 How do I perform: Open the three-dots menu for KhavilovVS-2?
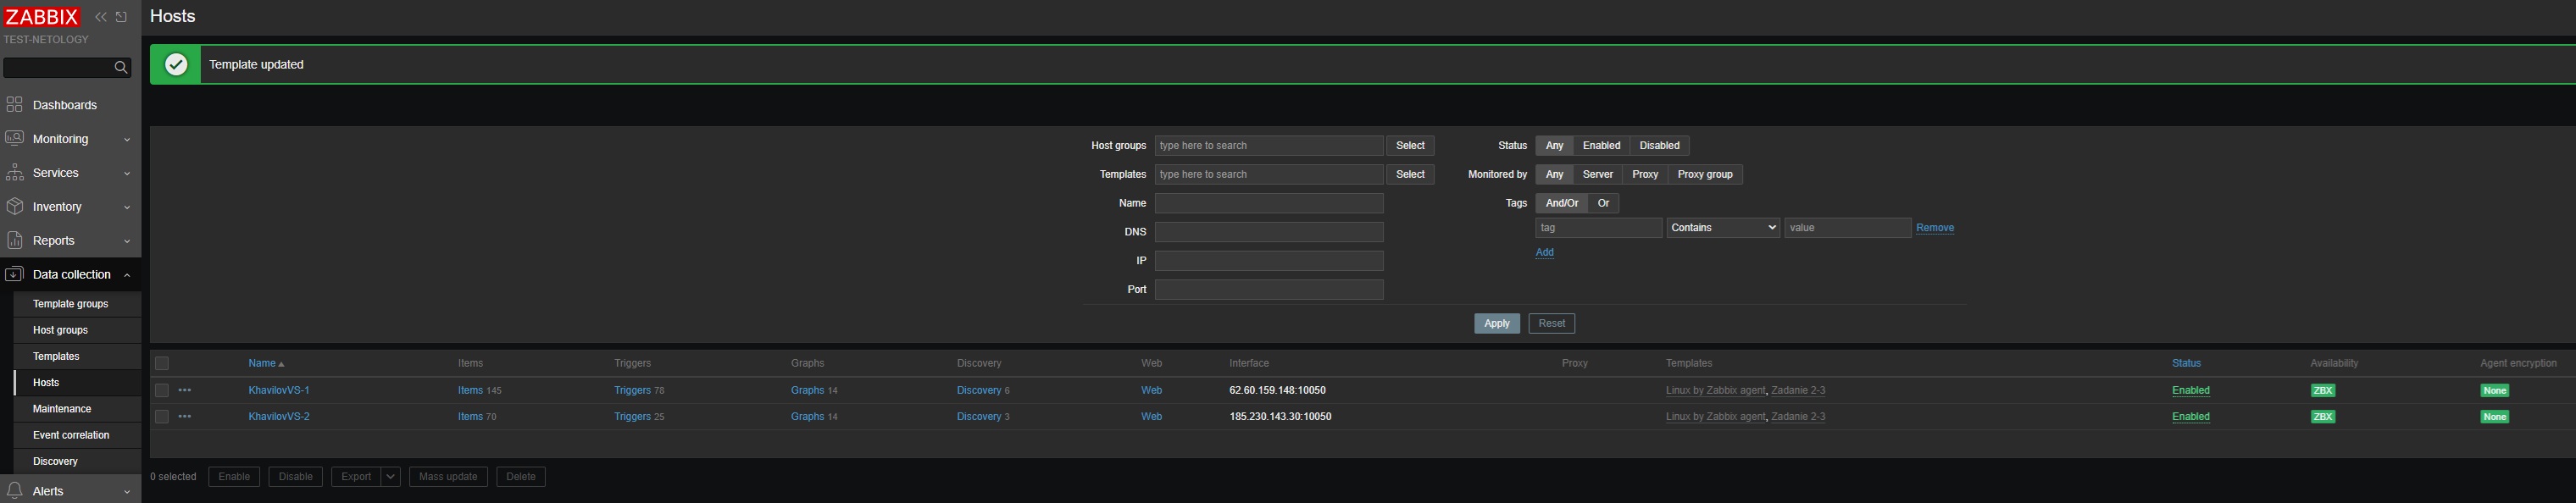click(185, 416)
